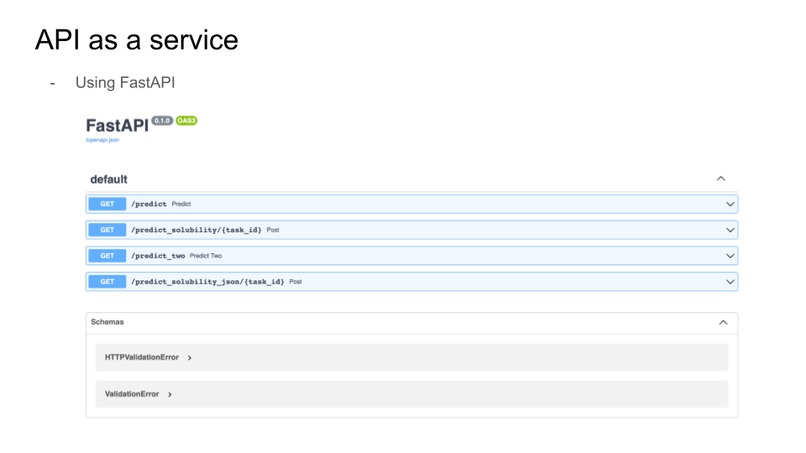806x453 pixels.
Task: Expand the /predict_solubility_json/{task_id} row chevron
Action: click(x=730, y=282)
